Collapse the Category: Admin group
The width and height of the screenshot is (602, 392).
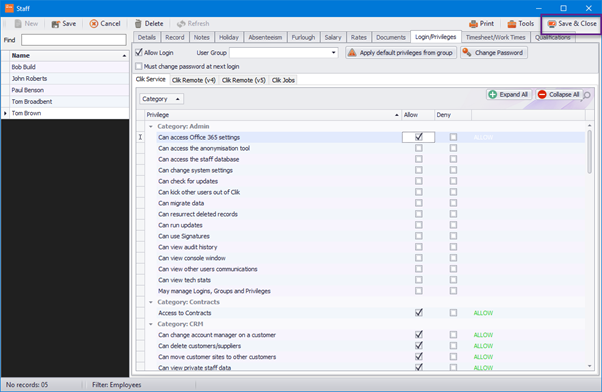point(151,126)
